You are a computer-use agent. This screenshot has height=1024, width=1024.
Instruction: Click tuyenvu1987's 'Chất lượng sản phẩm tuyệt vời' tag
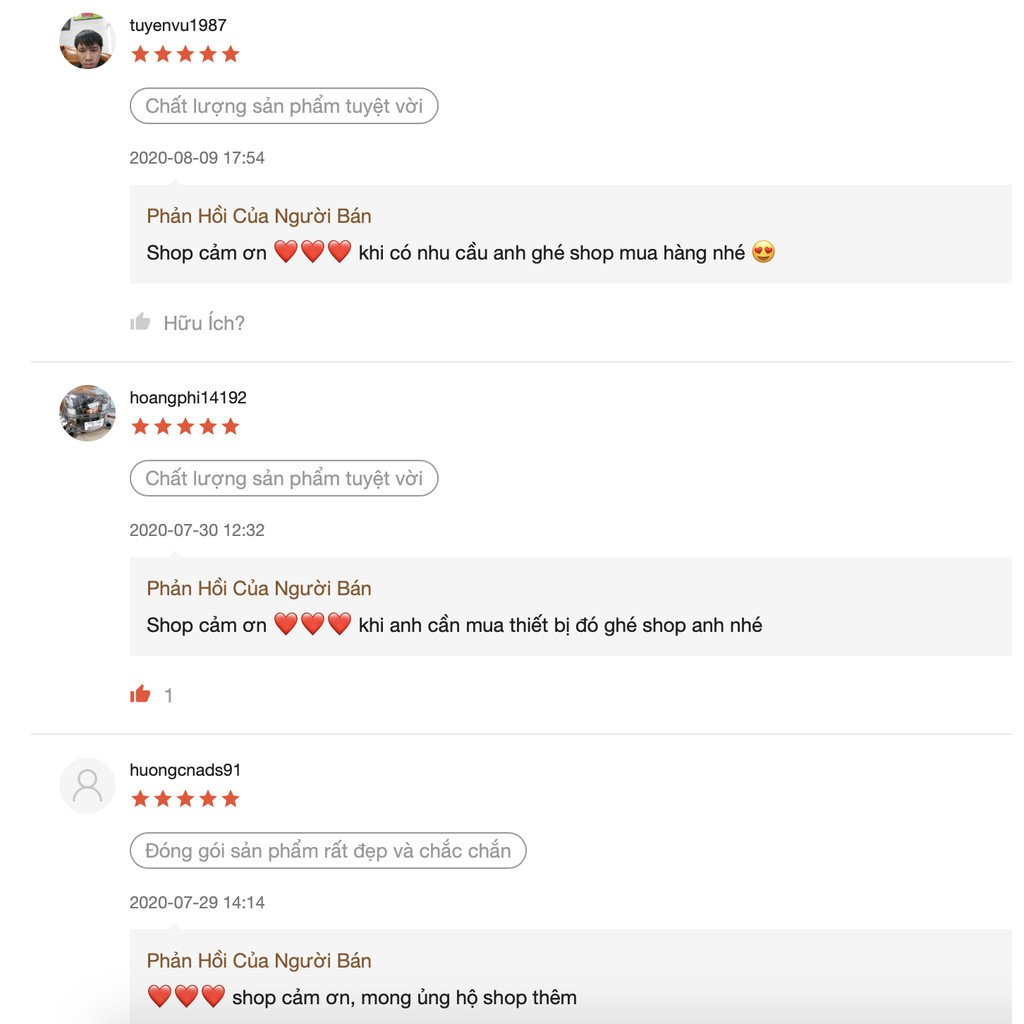[x=284, y=106]
